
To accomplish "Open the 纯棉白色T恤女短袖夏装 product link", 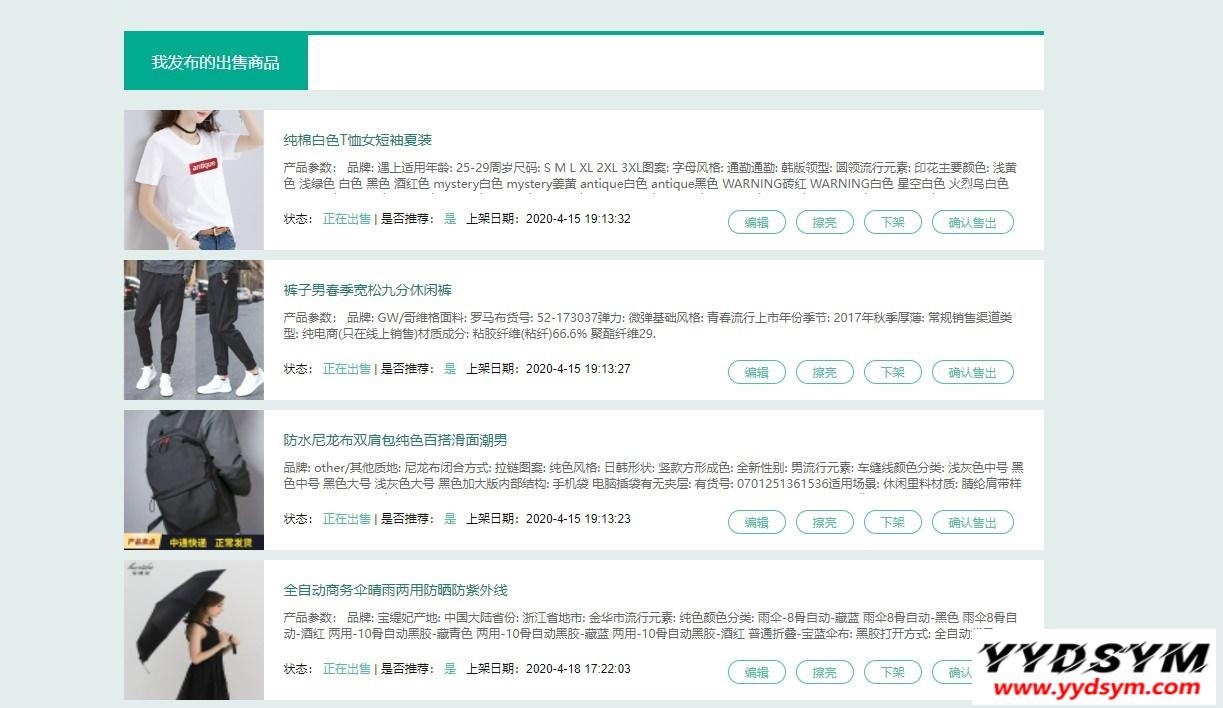I will tap(357, 140).
